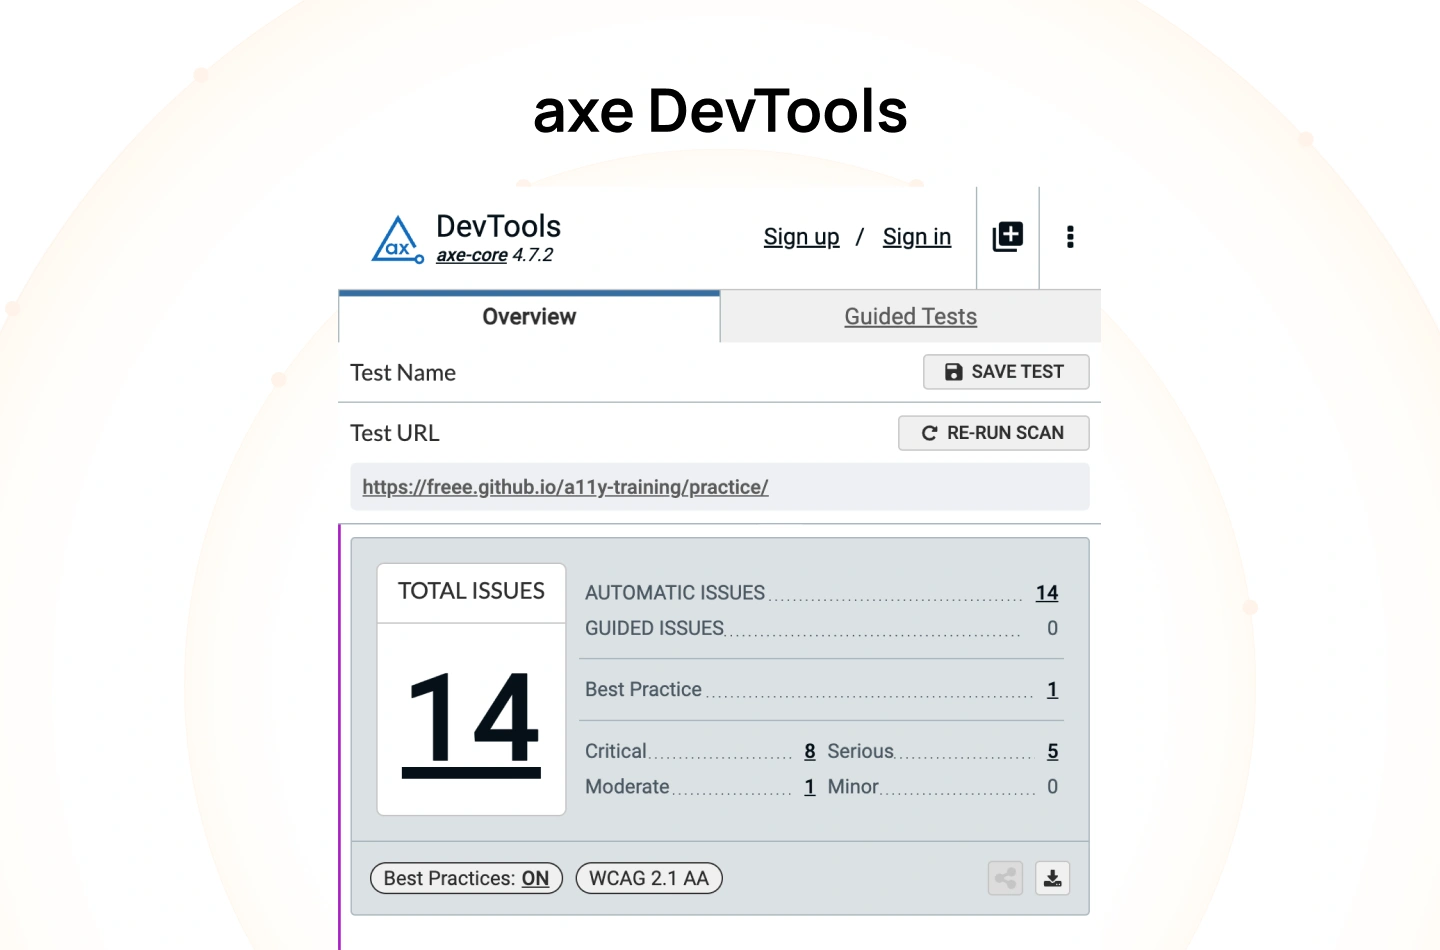Screen dimensions: 1440x950
Task: Click the open-in-new-window icon beside the menu
Action: tap(1007, 237)
